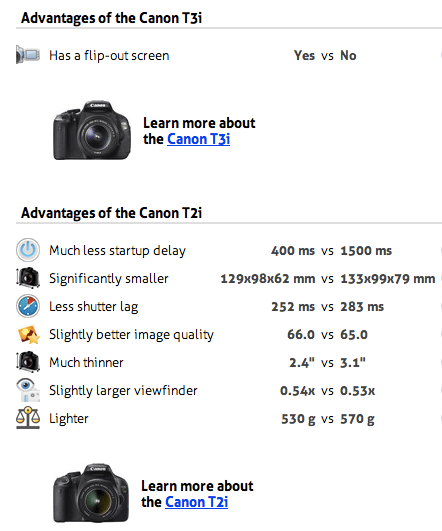Click the text Has a flip-out screen

click(109, 56)
